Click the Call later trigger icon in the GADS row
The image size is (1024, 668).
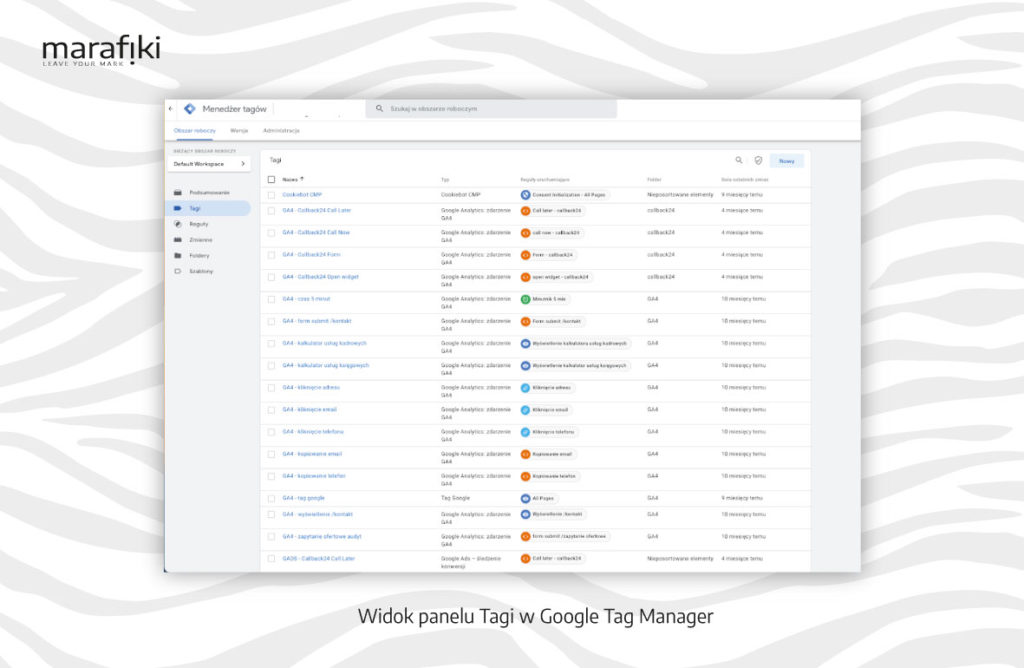[x=525, y=558]
